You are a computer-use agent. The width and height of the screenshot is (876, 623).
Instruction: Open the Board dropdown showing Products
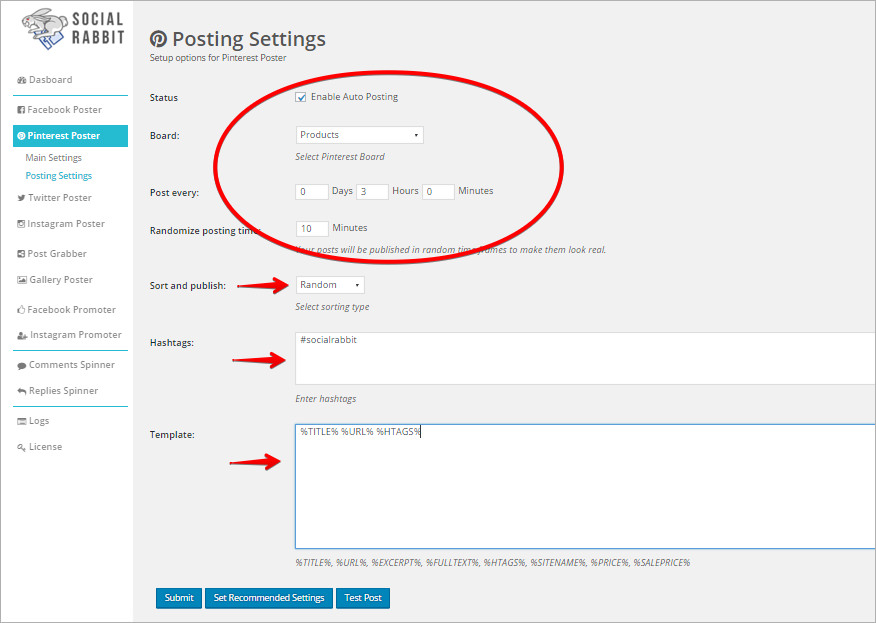(359, 135)
